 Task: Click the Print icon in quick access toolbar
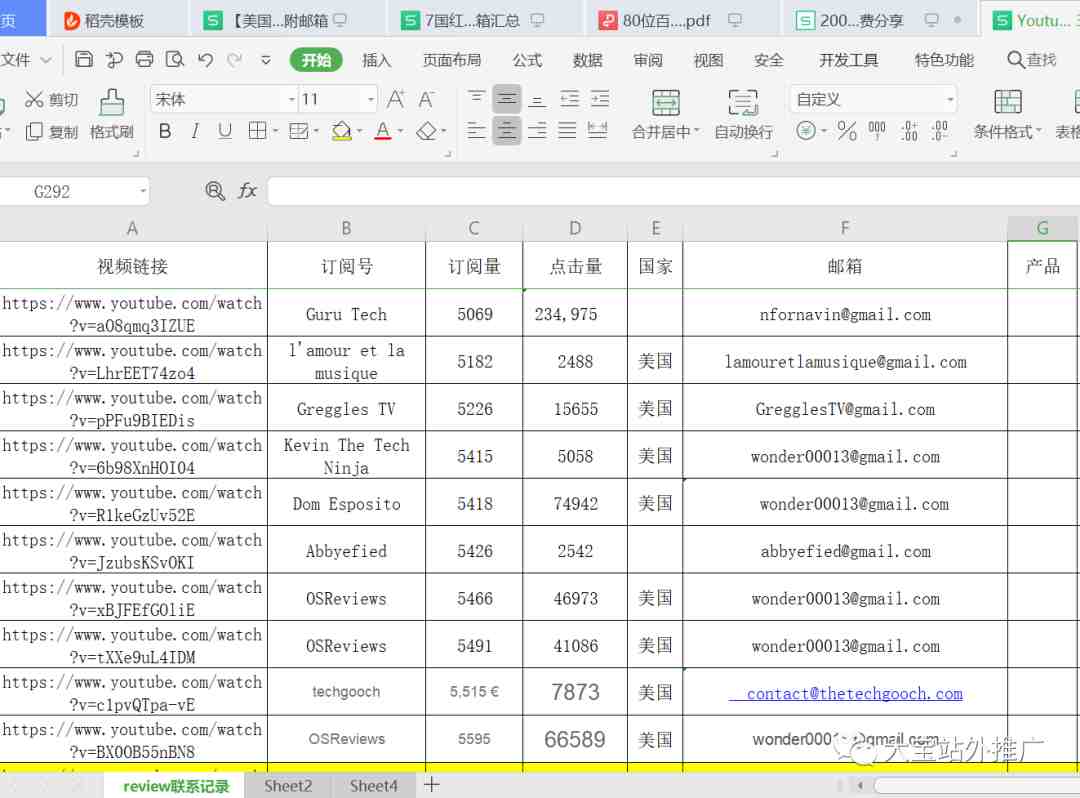(x=144, y=59)
